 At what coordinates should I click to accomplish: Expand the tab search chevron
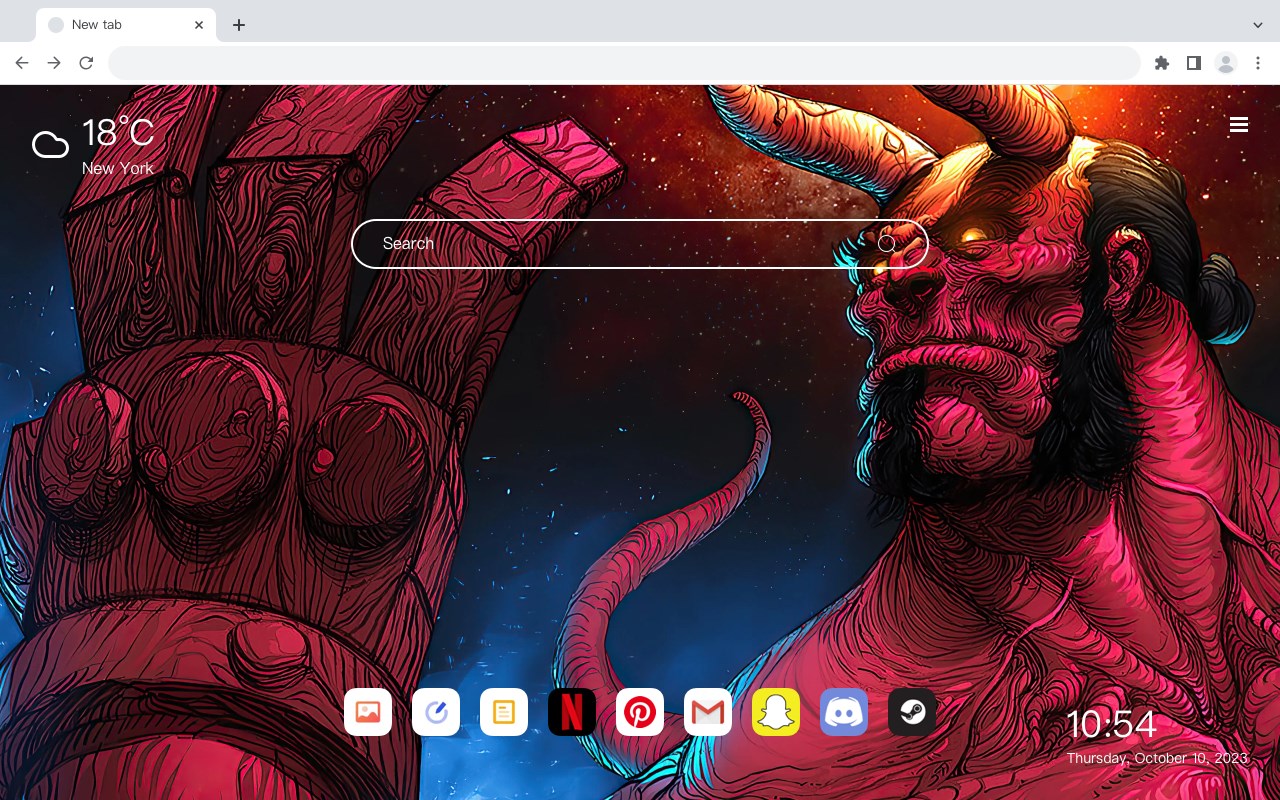click(x=1258, y=25)
